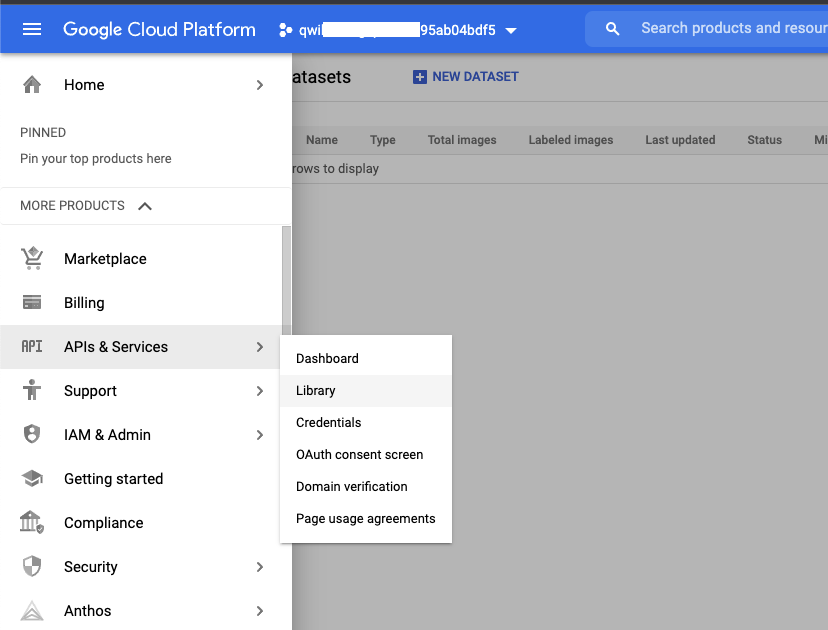
Task: Choose OAuth consent screen submenu item
Action: (x=366, y=455)
